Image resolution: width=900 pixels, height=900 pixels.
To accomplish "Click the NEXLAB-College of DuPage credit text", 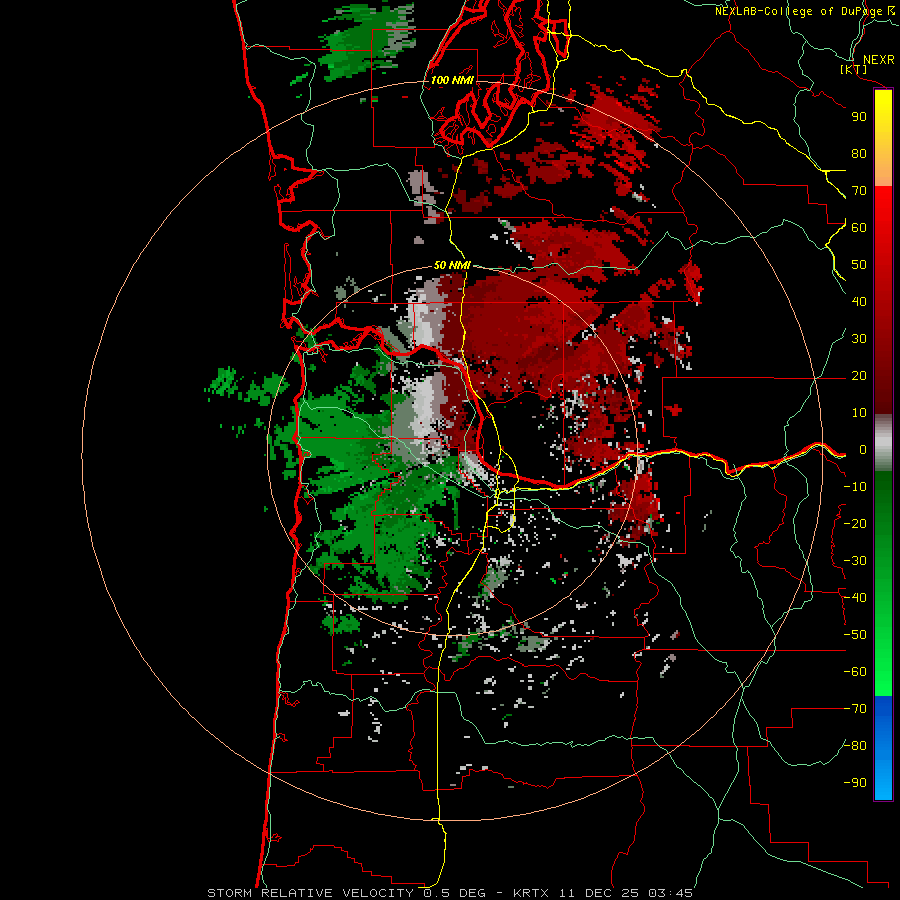I will pyautogui.click(x=800, y=11).
